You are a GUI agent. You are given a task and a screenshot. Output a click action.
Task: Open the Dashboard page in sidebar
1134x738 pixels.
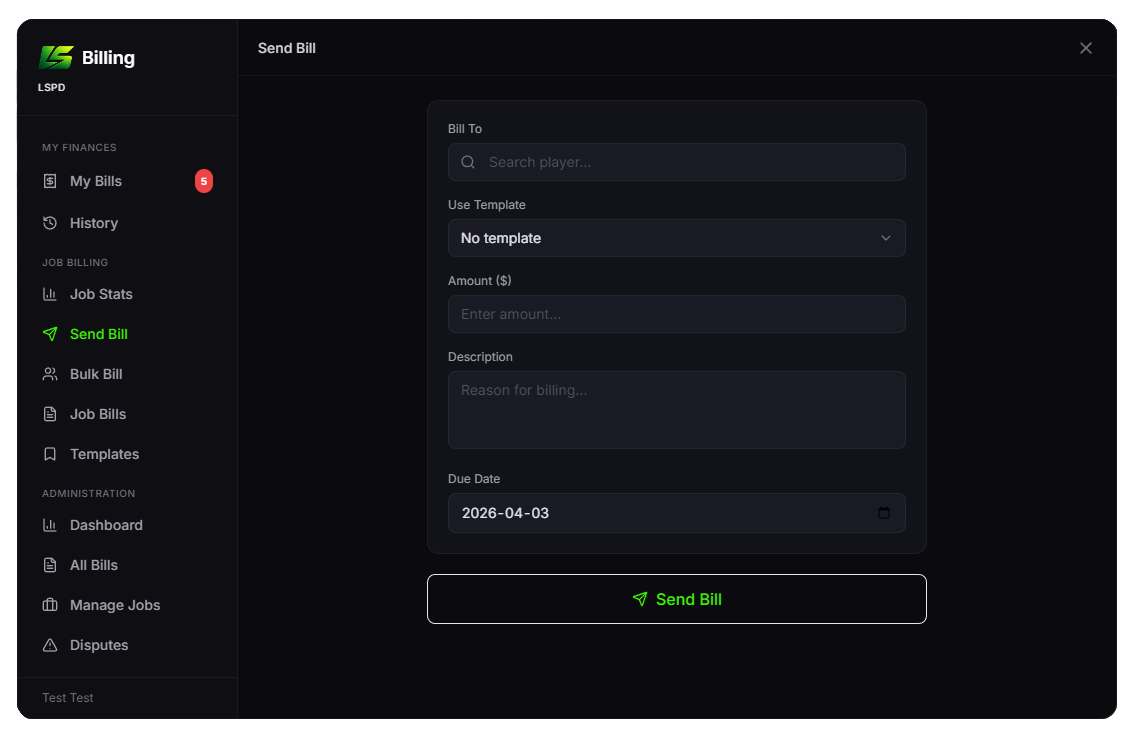click(x=106, y=525)
